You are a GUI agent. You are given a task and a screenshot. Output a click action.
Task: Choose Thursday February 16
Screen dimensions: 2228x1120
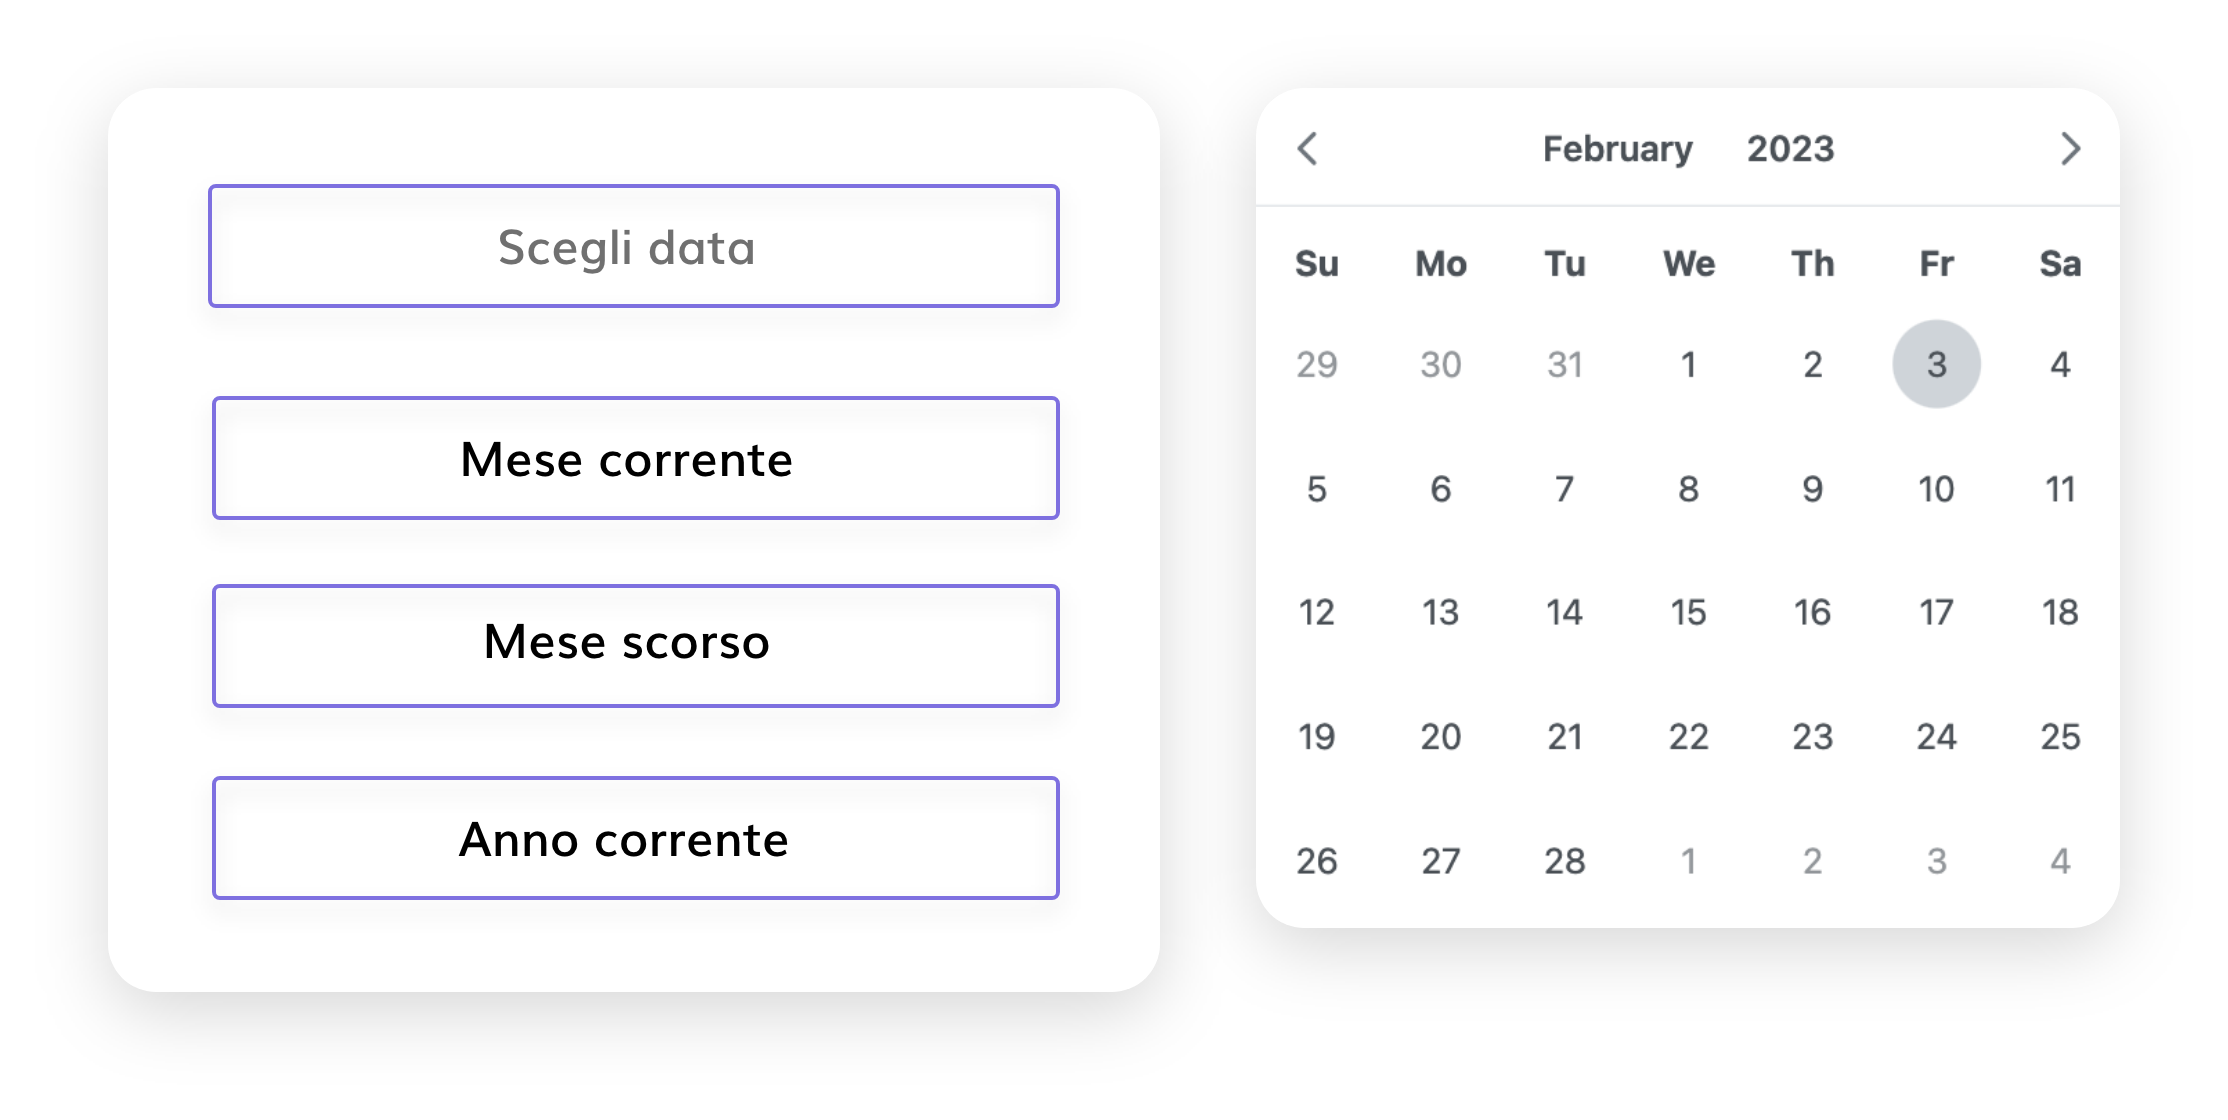pyautogui.click(x=1812, y=612)
